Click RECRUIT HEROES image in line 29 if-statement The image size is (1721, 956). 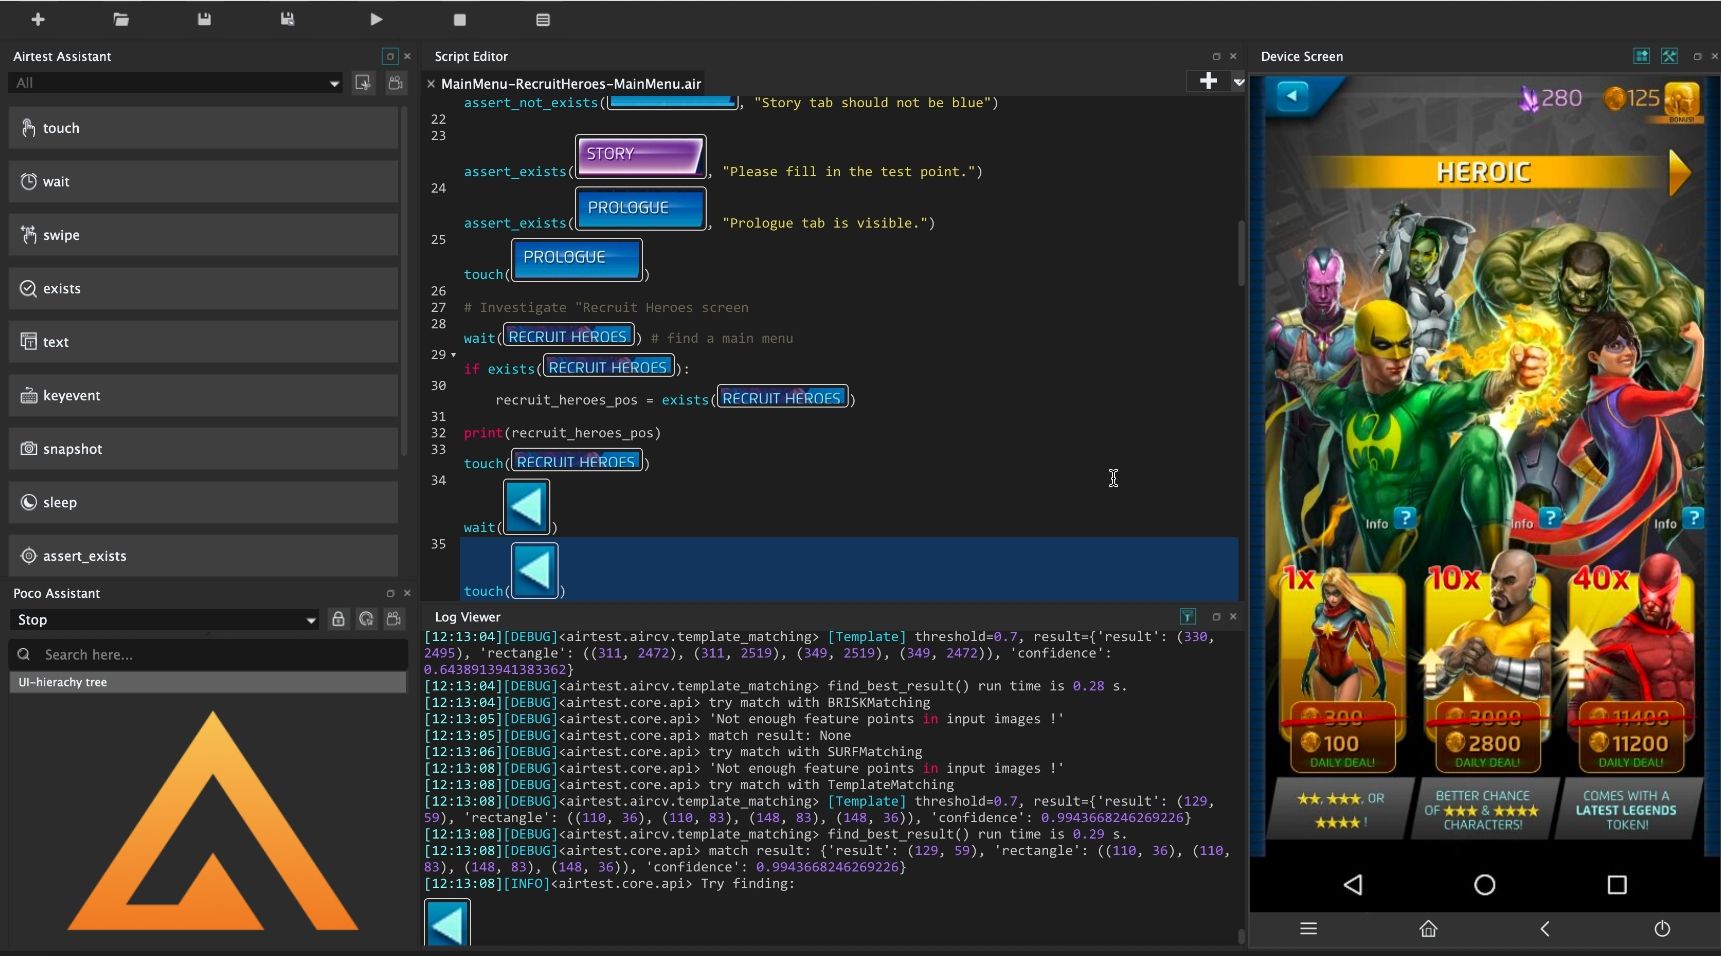pos(608,367)
